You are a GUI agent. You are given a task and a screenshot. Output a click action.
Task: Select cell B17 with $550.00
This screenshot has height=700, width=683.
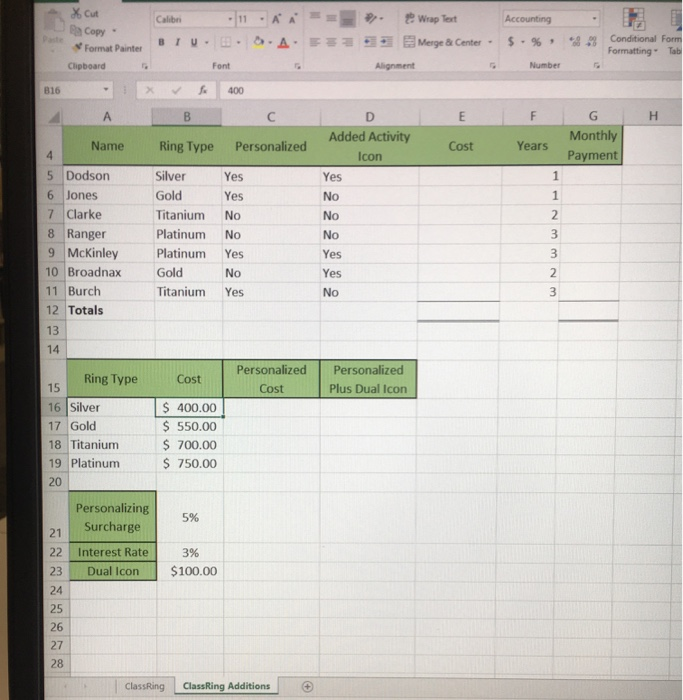tap(189, 426)
